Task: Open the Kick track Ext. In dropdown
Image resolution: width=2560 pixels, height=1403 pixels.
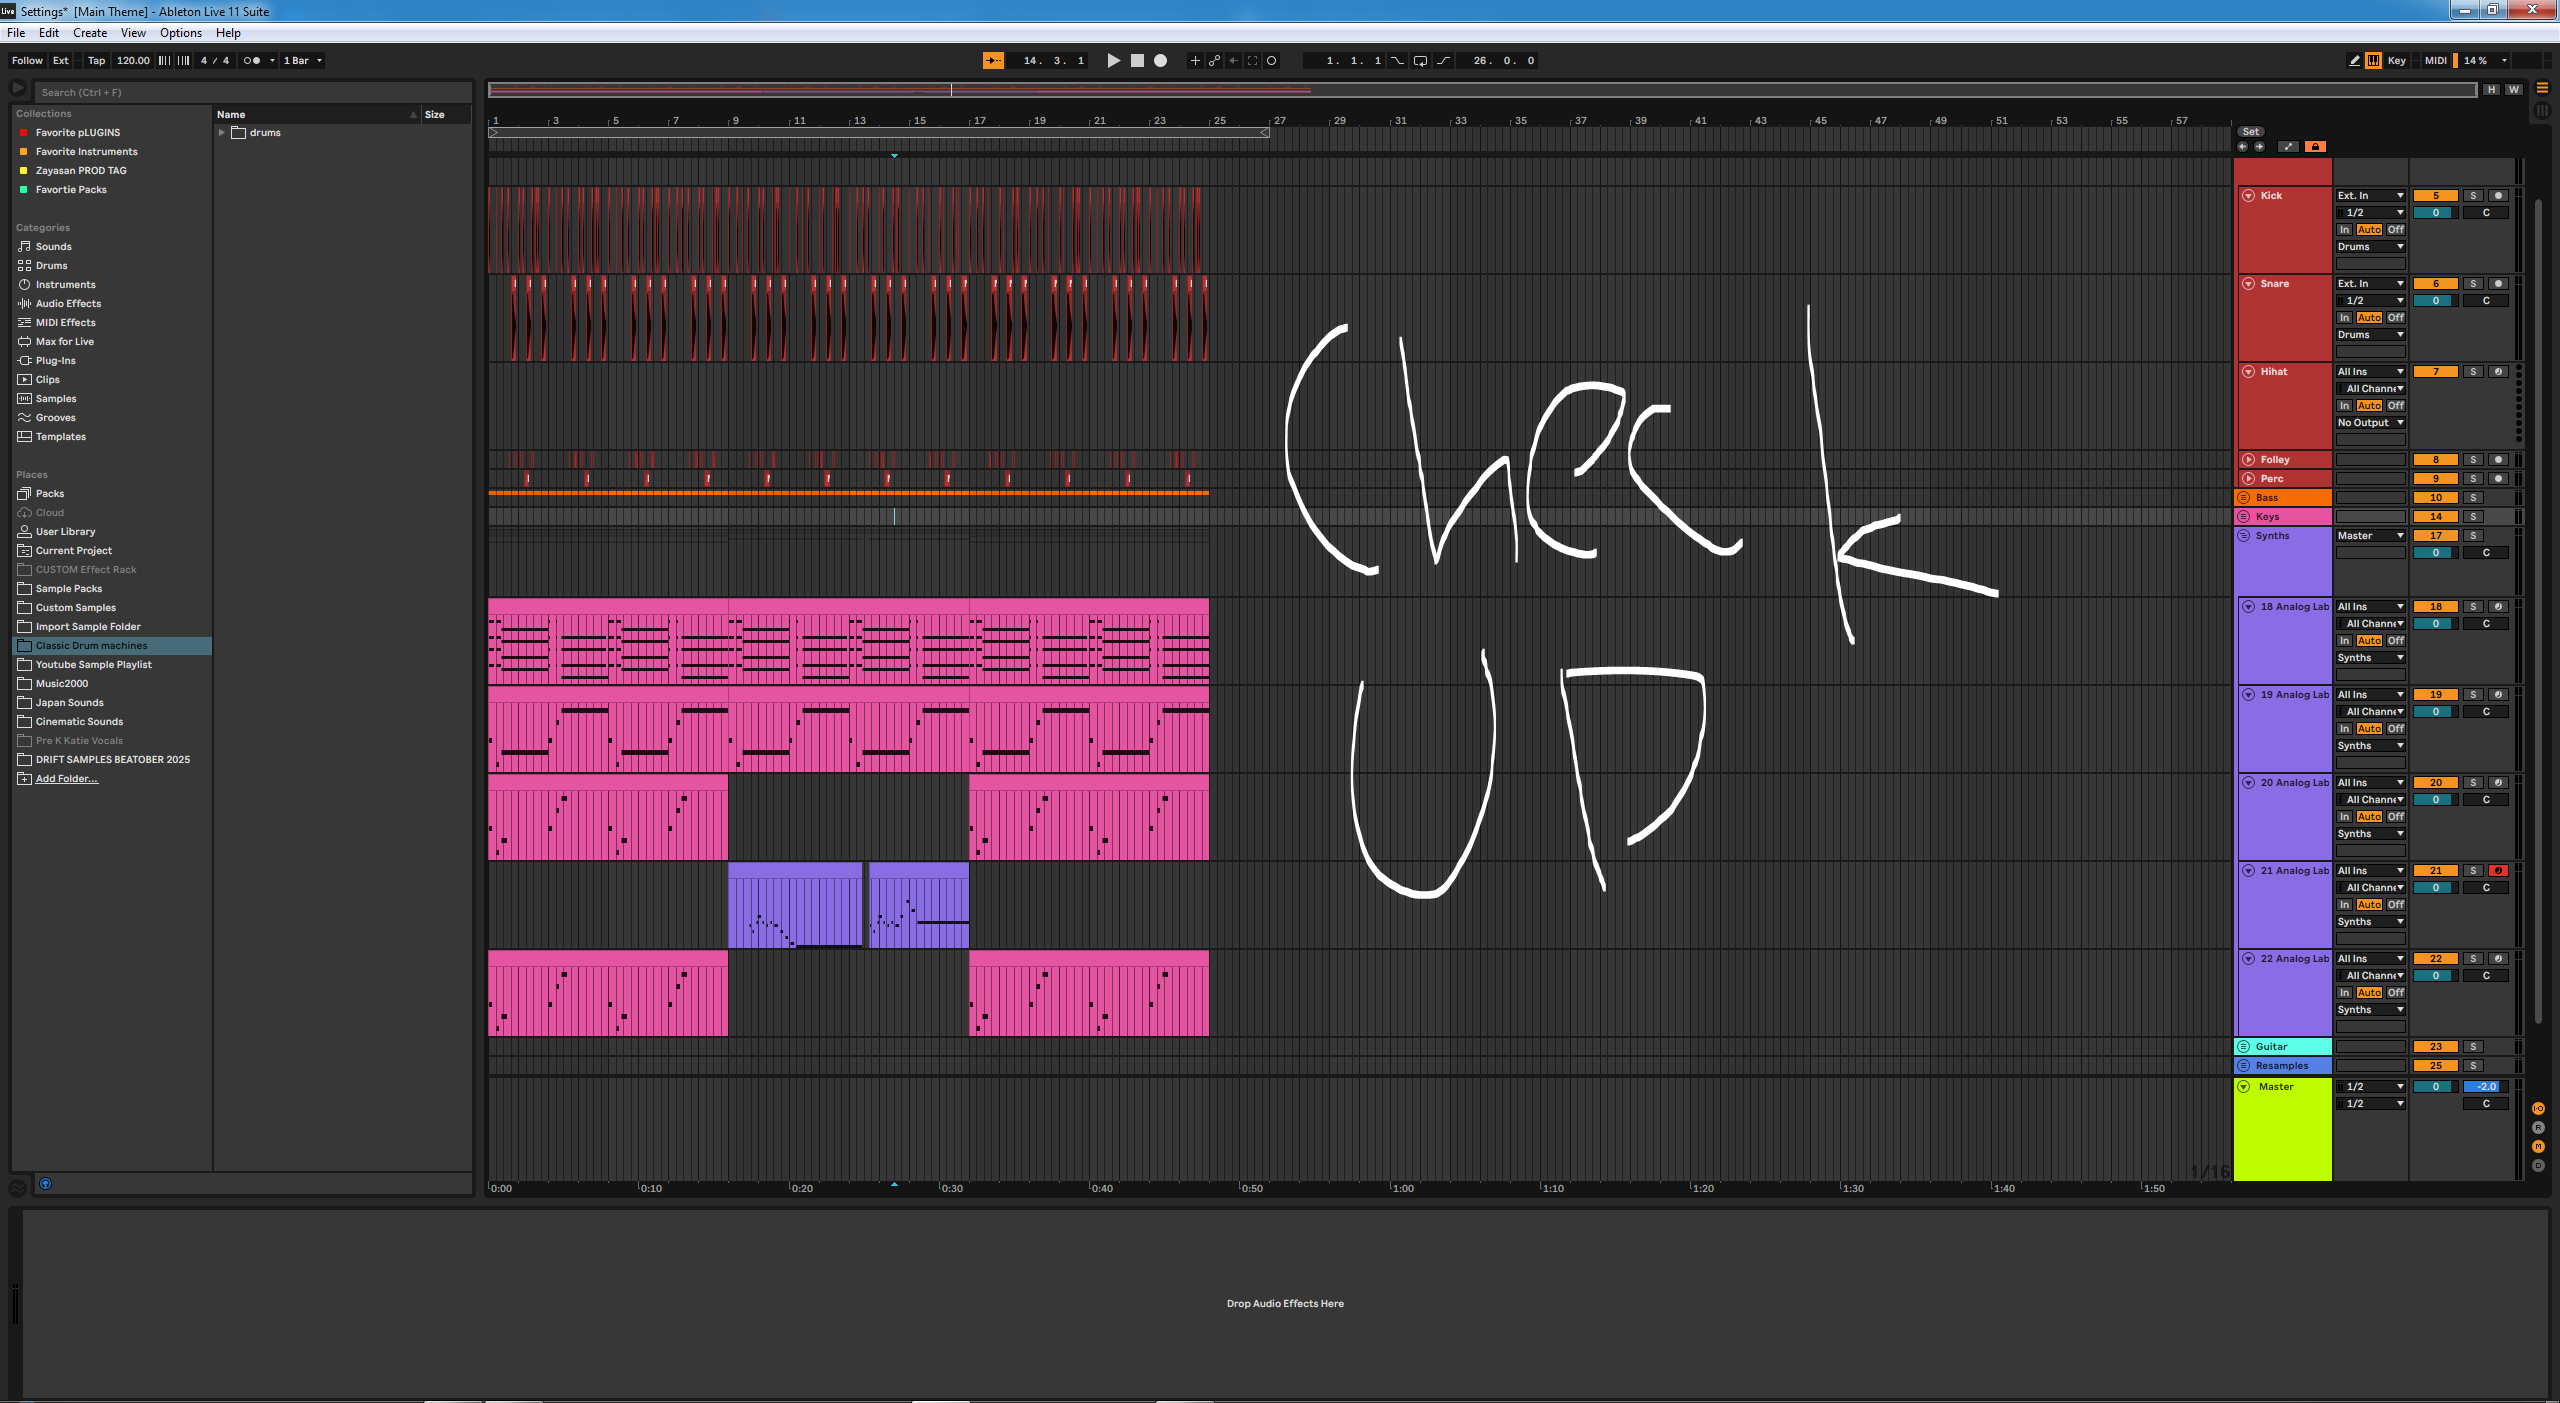Action: 2370,196
